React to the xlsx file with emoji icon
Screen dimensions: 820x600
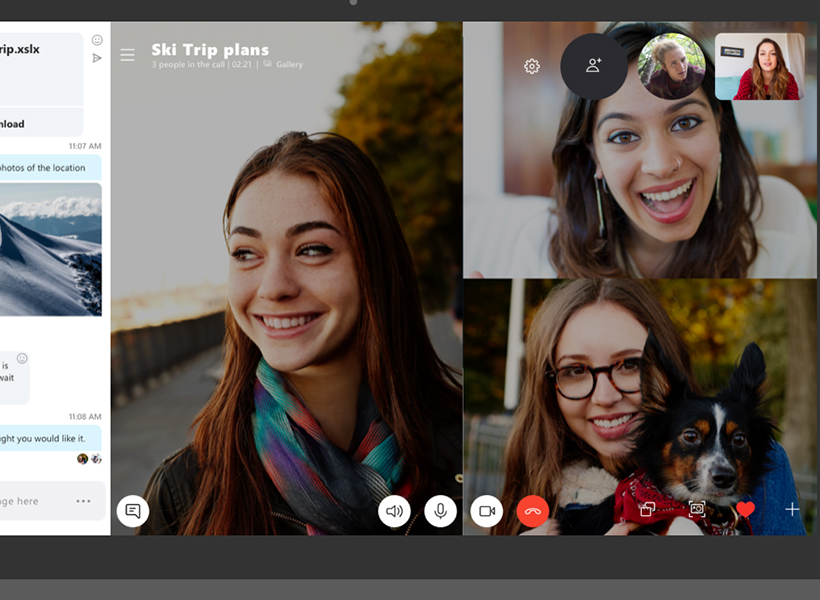coord(97,40)
